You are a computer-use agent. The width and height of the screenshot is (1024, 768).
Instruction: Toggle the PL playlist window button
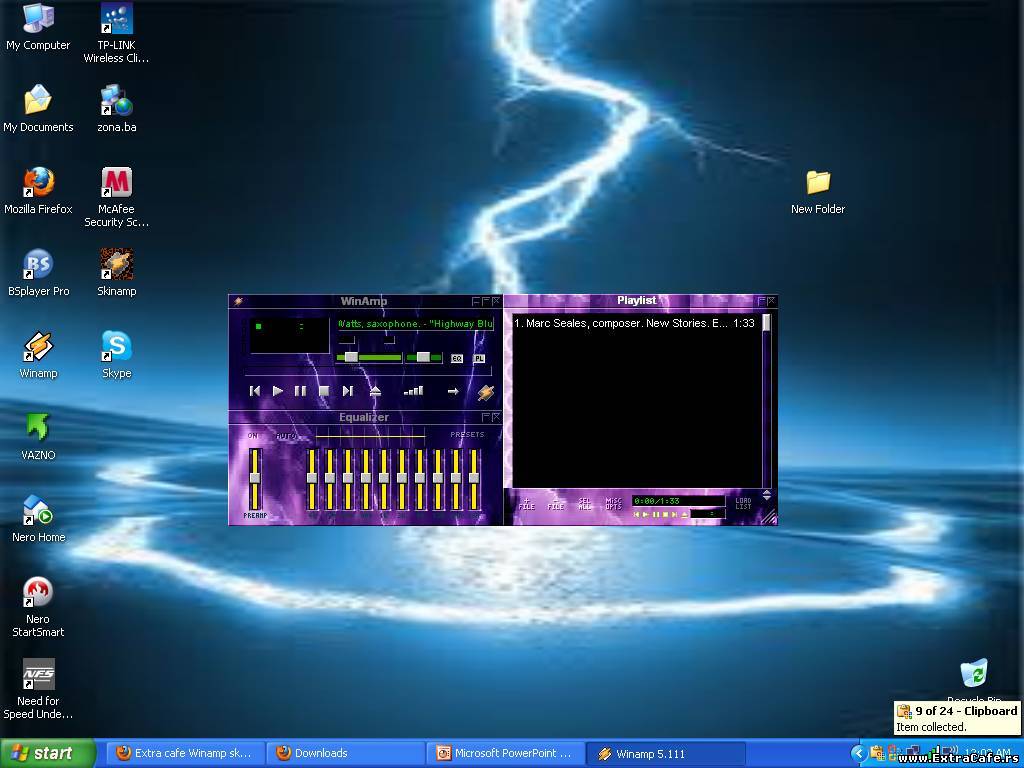pyautogui.click(x=479, y=358)
